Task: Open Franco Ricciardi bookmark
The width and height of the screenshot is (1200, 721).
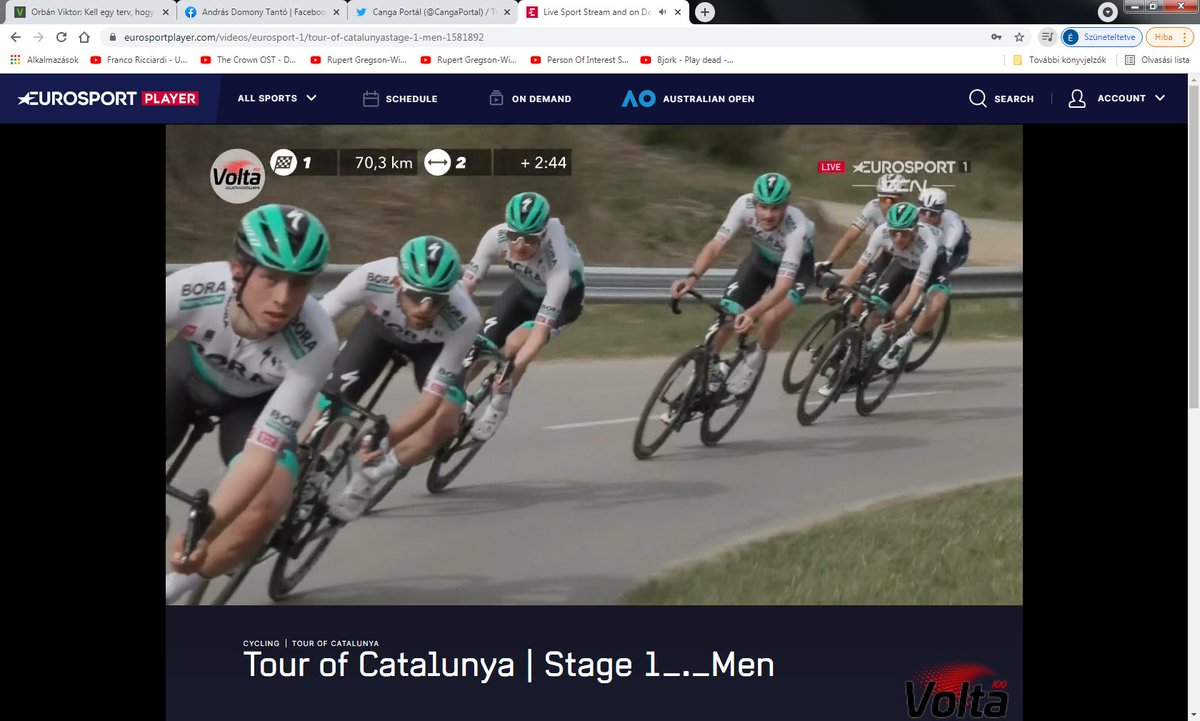Action: (x=138, y=60)
